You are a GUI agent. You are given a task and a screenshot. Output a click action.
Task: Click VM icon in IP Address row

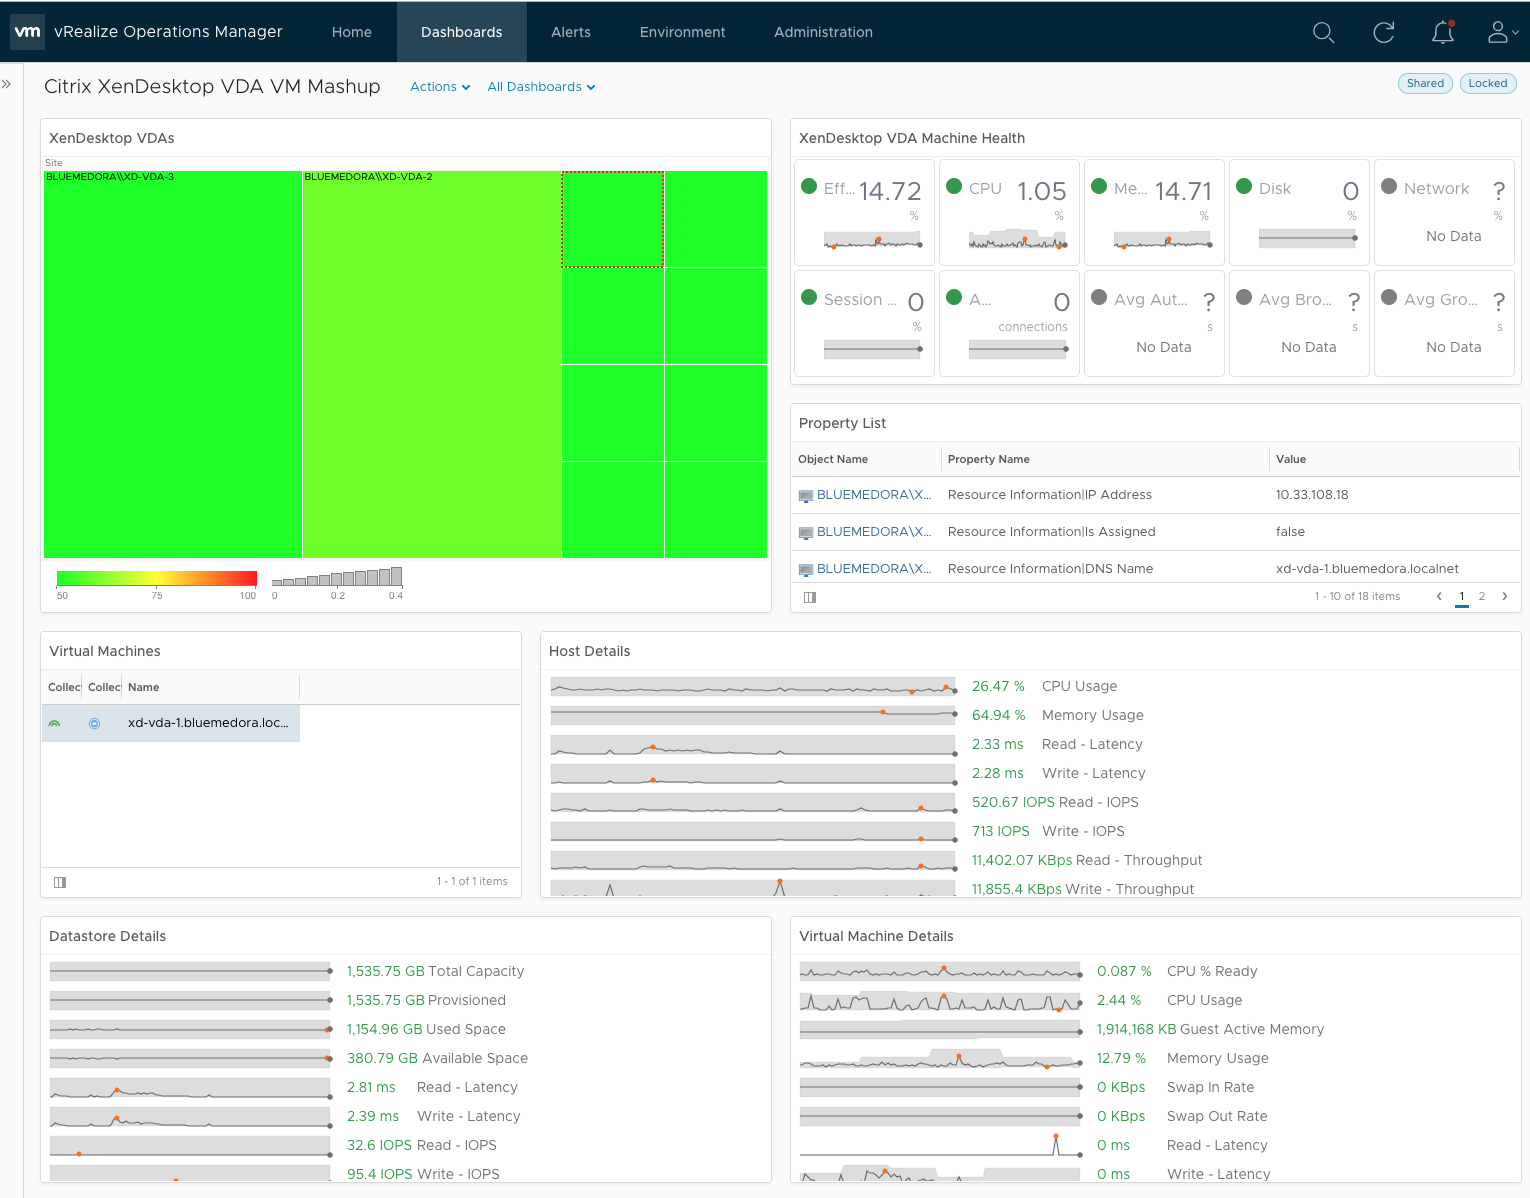806,496
